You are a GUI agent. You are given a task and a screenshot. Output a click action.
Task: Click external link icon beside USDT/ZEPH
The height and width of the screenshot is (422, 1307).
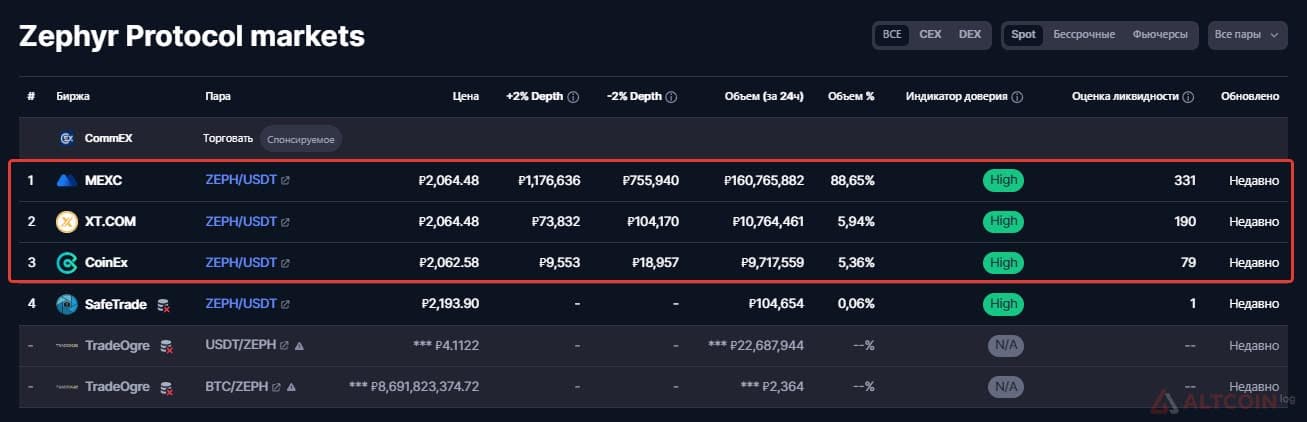(284, 346)
